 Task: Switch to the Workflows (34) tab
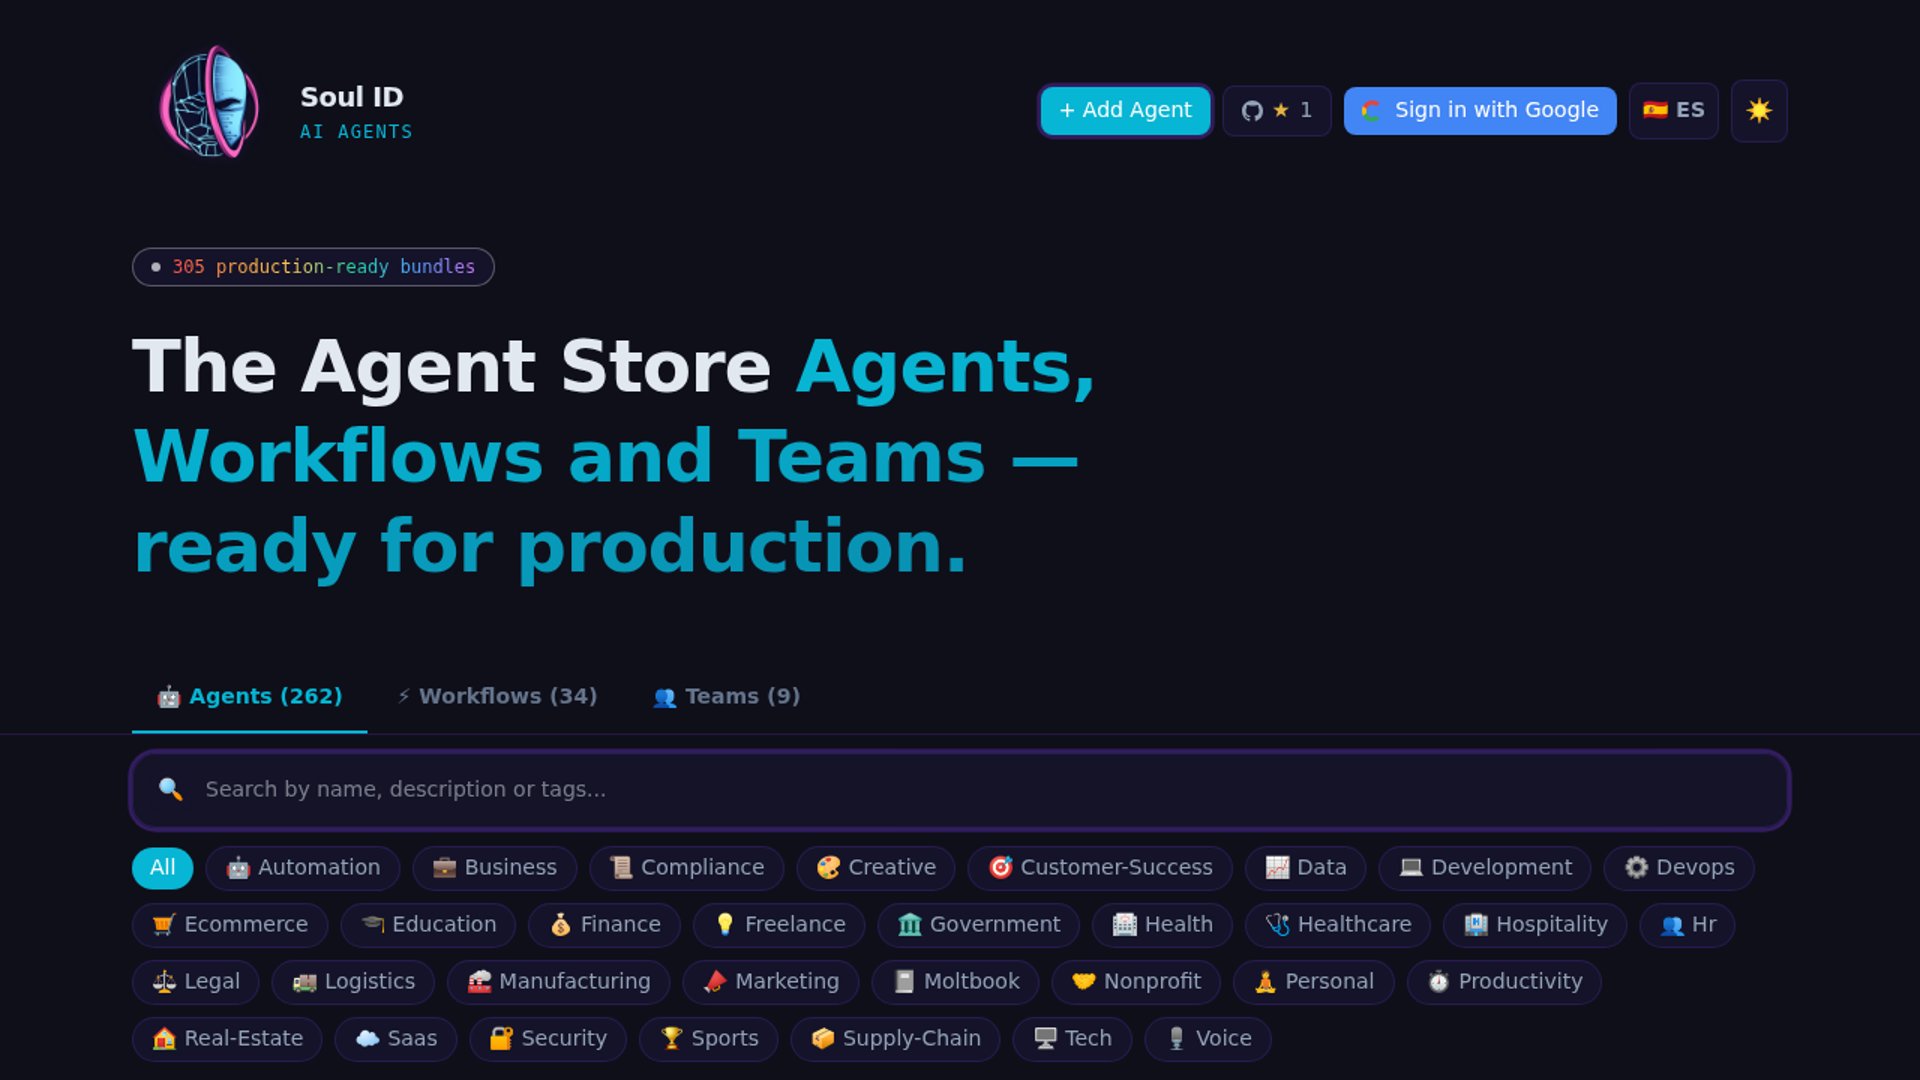497,696
